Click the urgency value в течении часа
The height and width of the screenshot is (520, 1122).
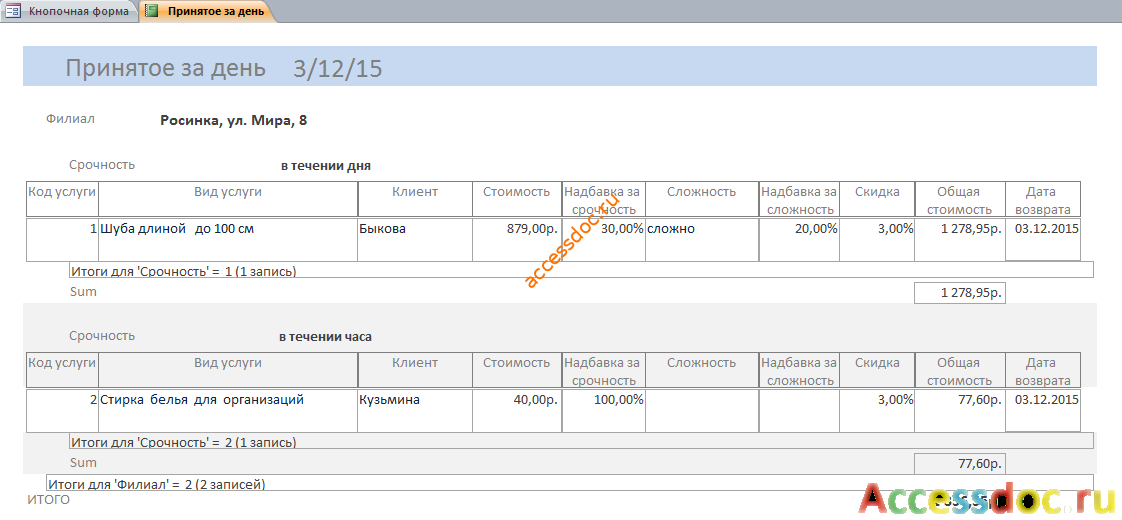(x=326, y=336)
